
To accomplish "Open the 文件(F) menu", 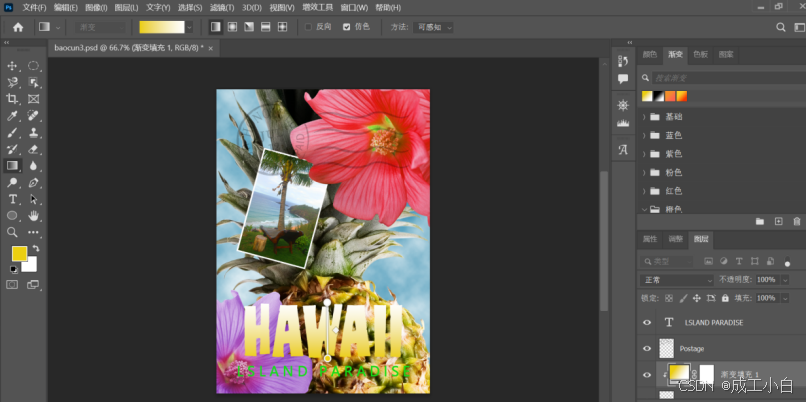I will coord(34,8).
